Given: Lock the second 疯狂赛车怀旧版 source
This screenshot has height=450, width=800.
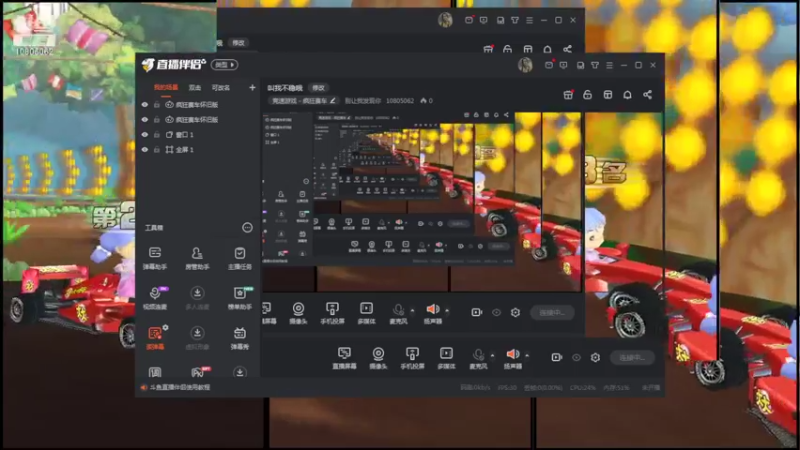Looking at the screenshot, I should point(157,119).
